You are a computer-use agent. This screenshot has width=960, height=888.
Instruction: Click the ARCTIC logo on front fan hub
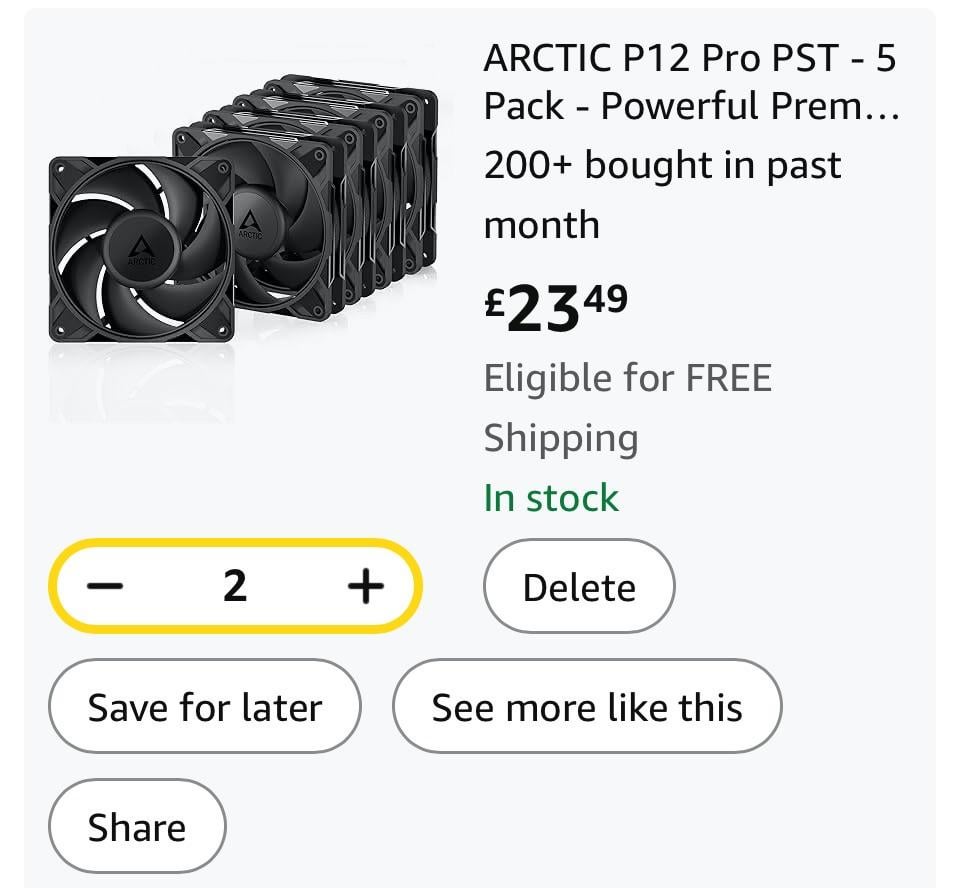pos(141,252)
